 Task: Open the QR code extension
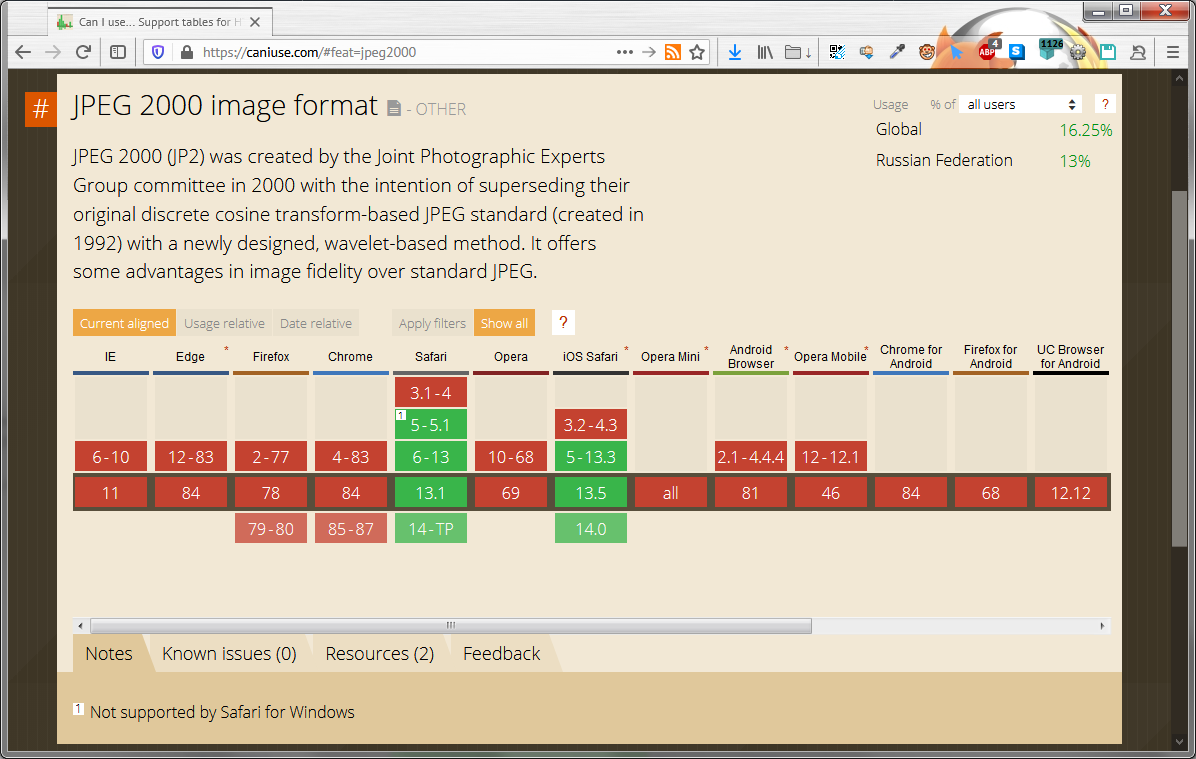[837, 52]
